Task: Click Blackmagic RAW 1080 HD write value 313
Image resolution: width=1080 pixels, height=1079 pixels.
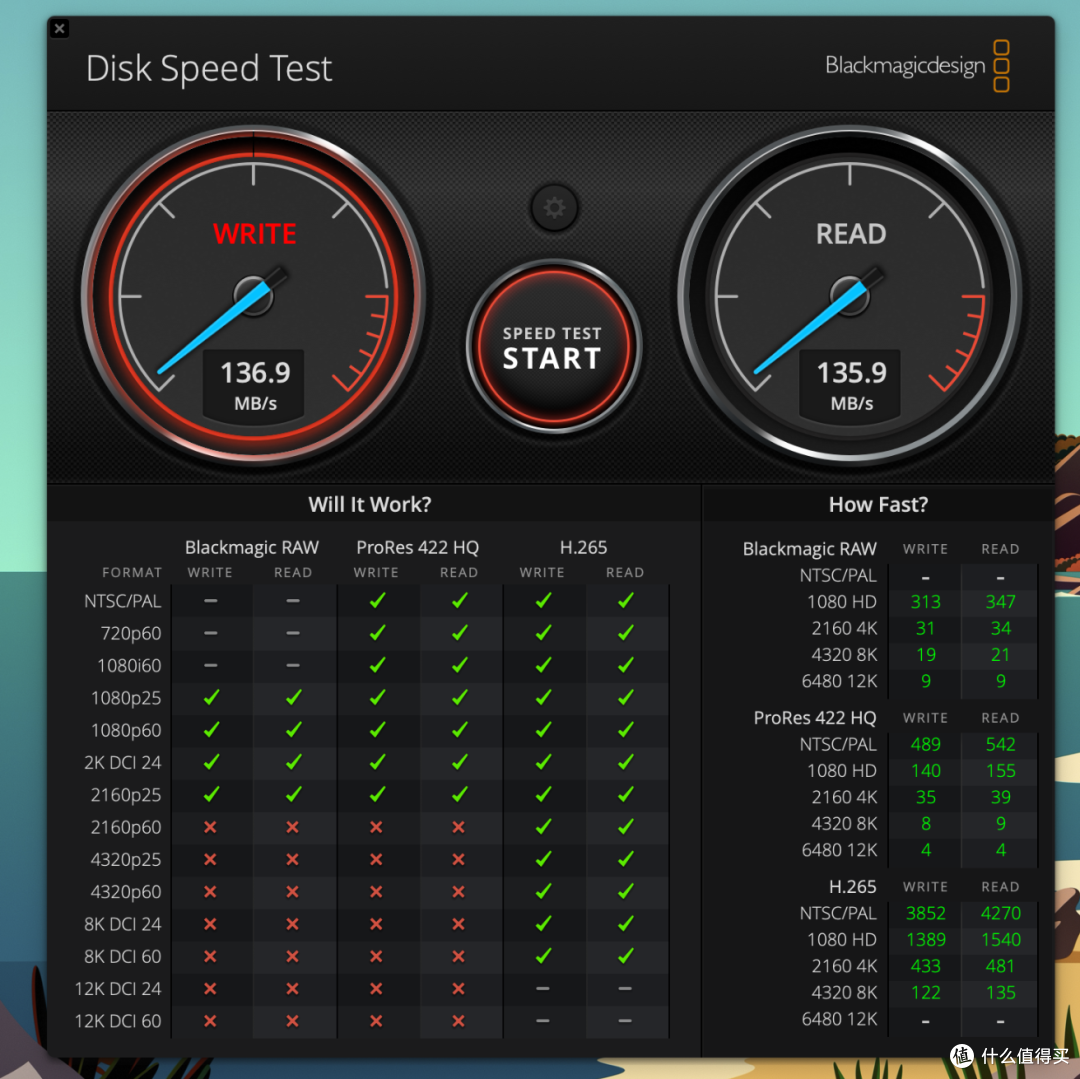Action: [x=926, y=603]
